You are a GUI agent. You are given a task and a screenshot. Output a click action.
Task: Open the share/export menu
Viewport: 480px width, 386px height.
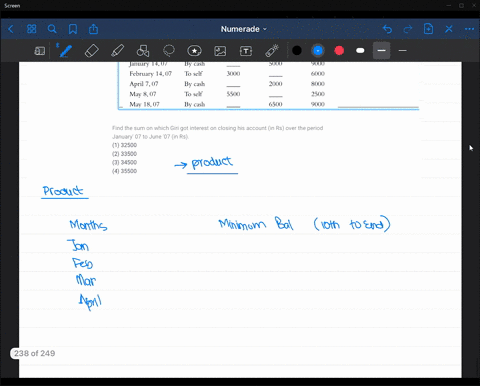click(93, 29)
